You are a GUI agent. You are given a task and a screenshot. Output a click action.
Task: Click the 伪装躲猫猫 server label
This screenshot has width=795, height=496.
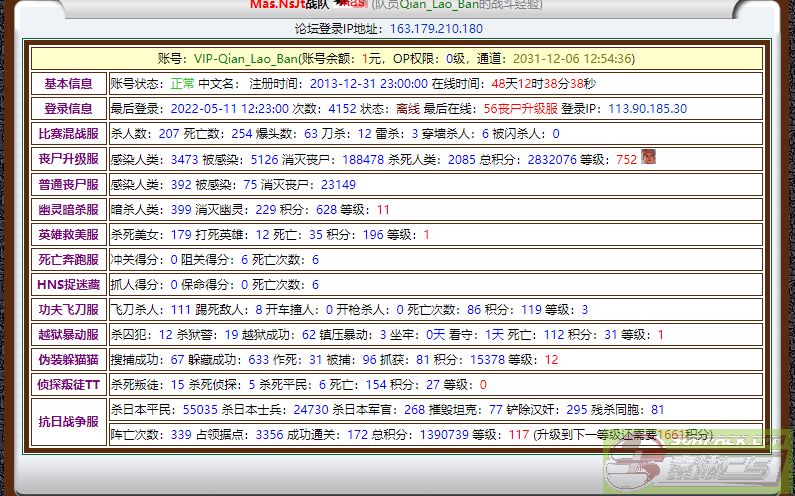tap(68, 360)
